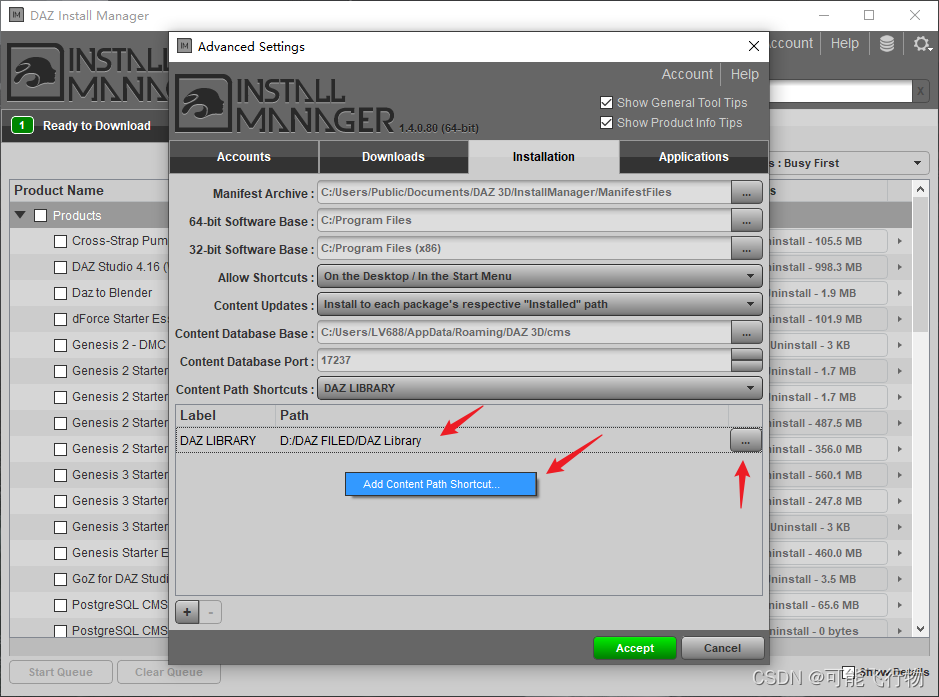
Task: Click the browse button for Manifest Archive
Action: [746, 193]
